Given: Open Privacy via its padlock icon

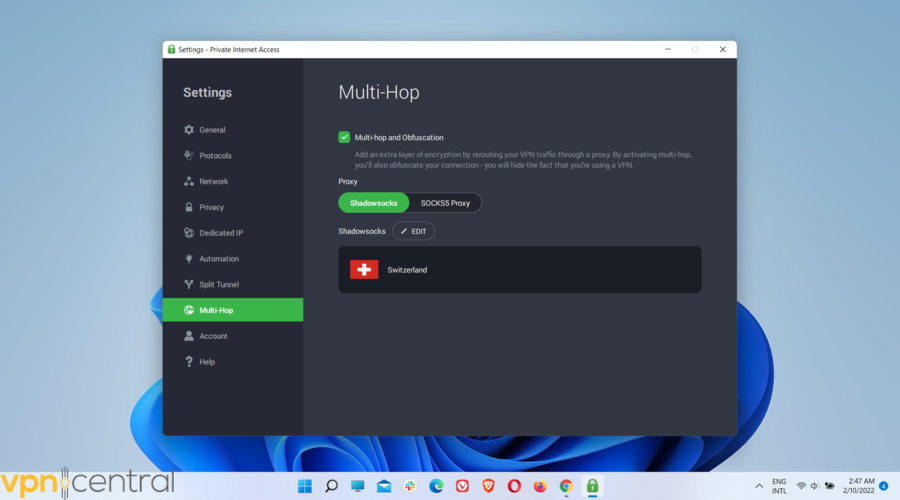Looking at the screenshot, I should (x=189, y=207).
